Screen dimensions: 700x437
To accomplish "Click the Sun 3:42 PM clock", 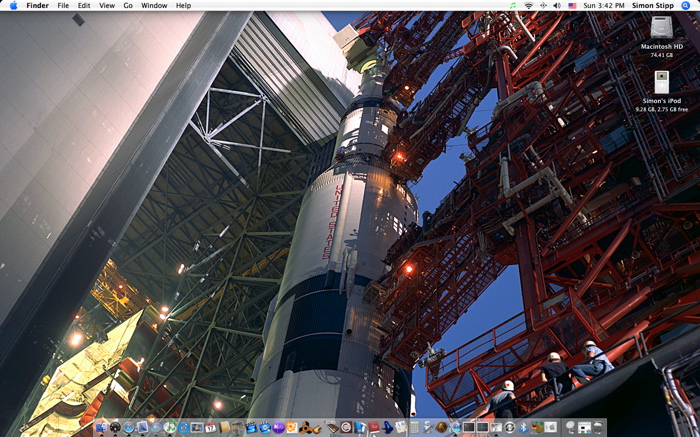I will [x=603, y=5].
